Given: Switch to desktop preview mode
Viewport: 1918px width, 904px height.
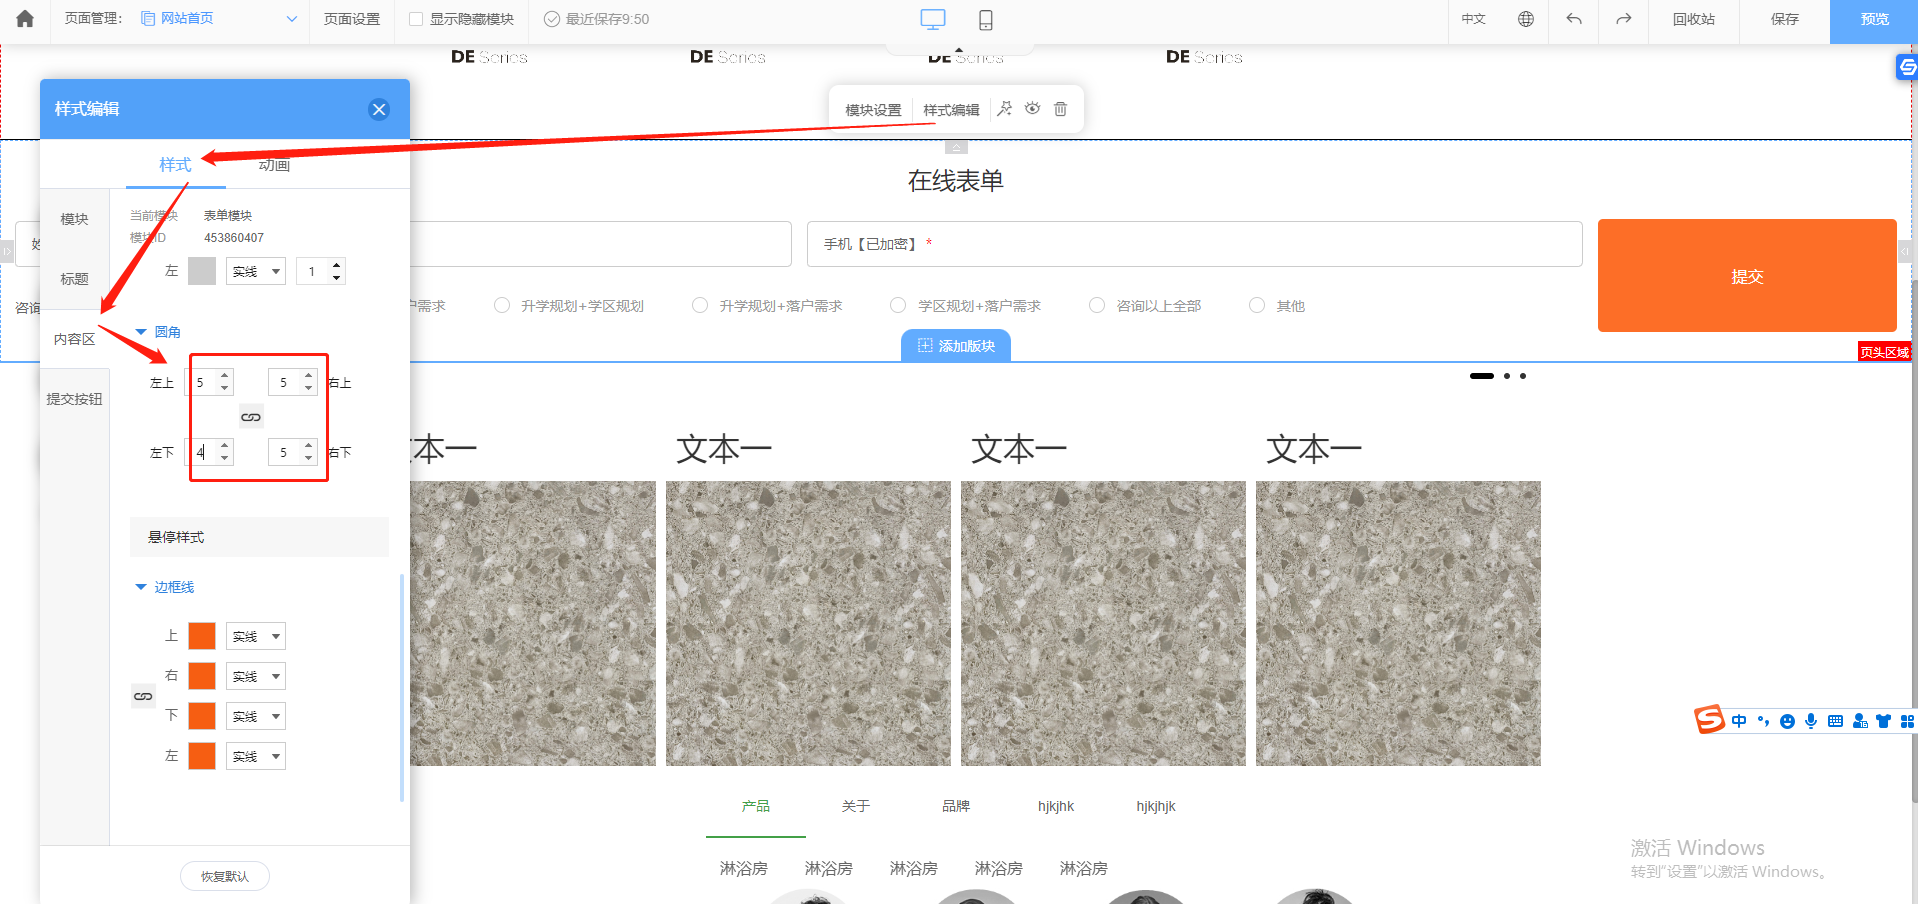Looking at the screenshot, I should [933, 19].
